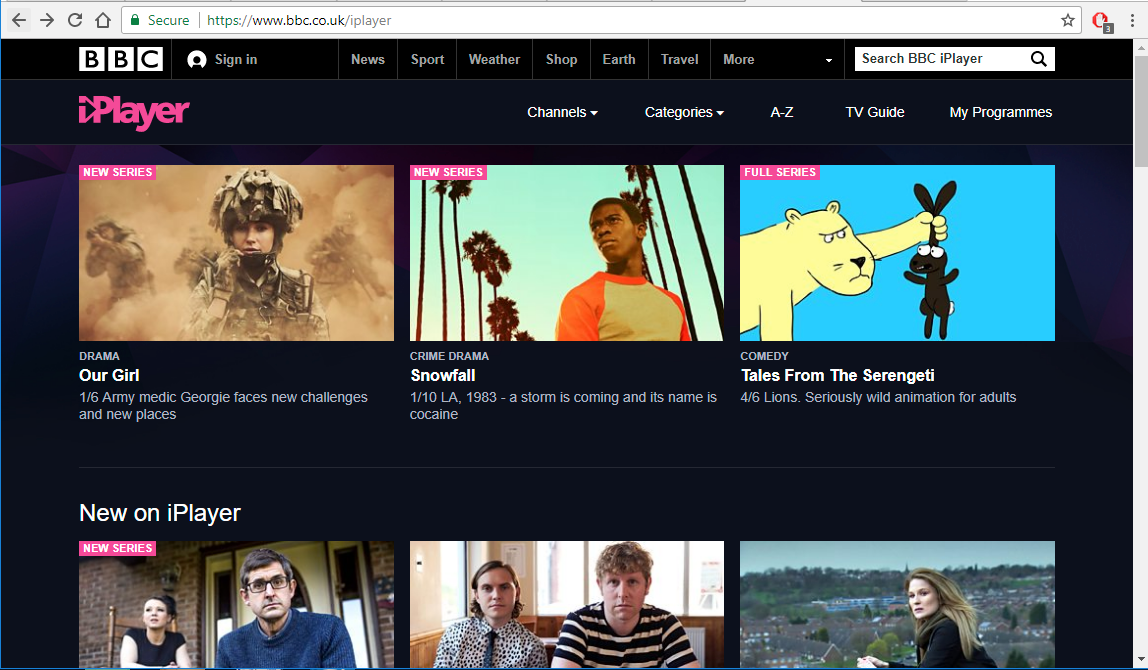Open the Travel section
The height and width of the screenshot is (670, 1148).
point(679,59)
